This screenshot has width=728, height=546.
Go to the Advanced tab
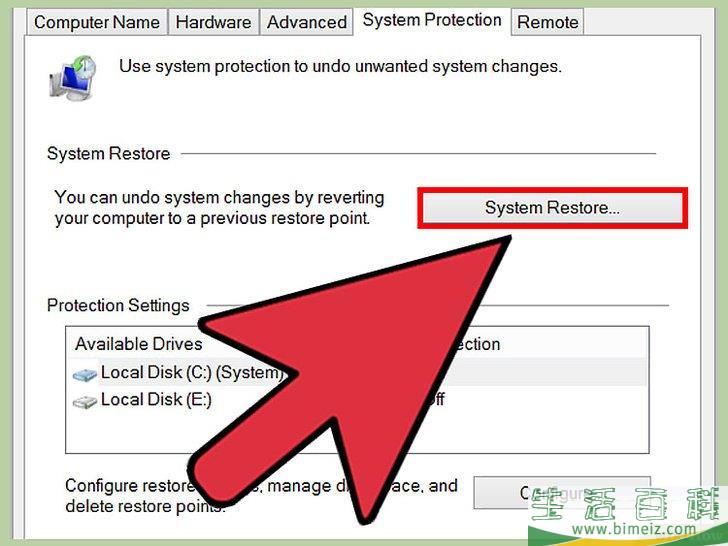pos(307,22)
